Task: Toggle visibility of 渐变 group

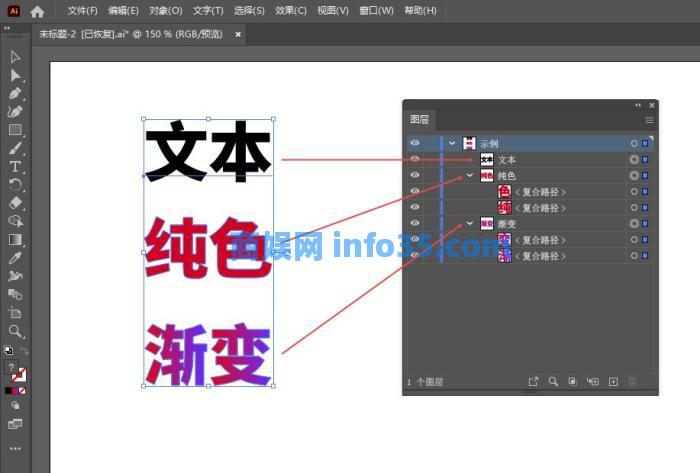Action: [x=415, y=223]
